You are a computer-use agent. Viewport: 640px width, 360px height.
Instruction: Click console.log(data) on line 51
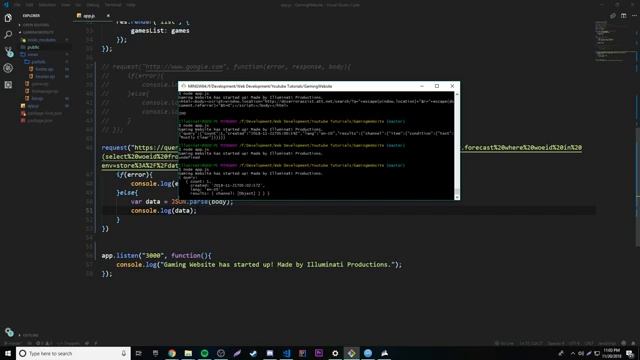(x=164, y=211)
